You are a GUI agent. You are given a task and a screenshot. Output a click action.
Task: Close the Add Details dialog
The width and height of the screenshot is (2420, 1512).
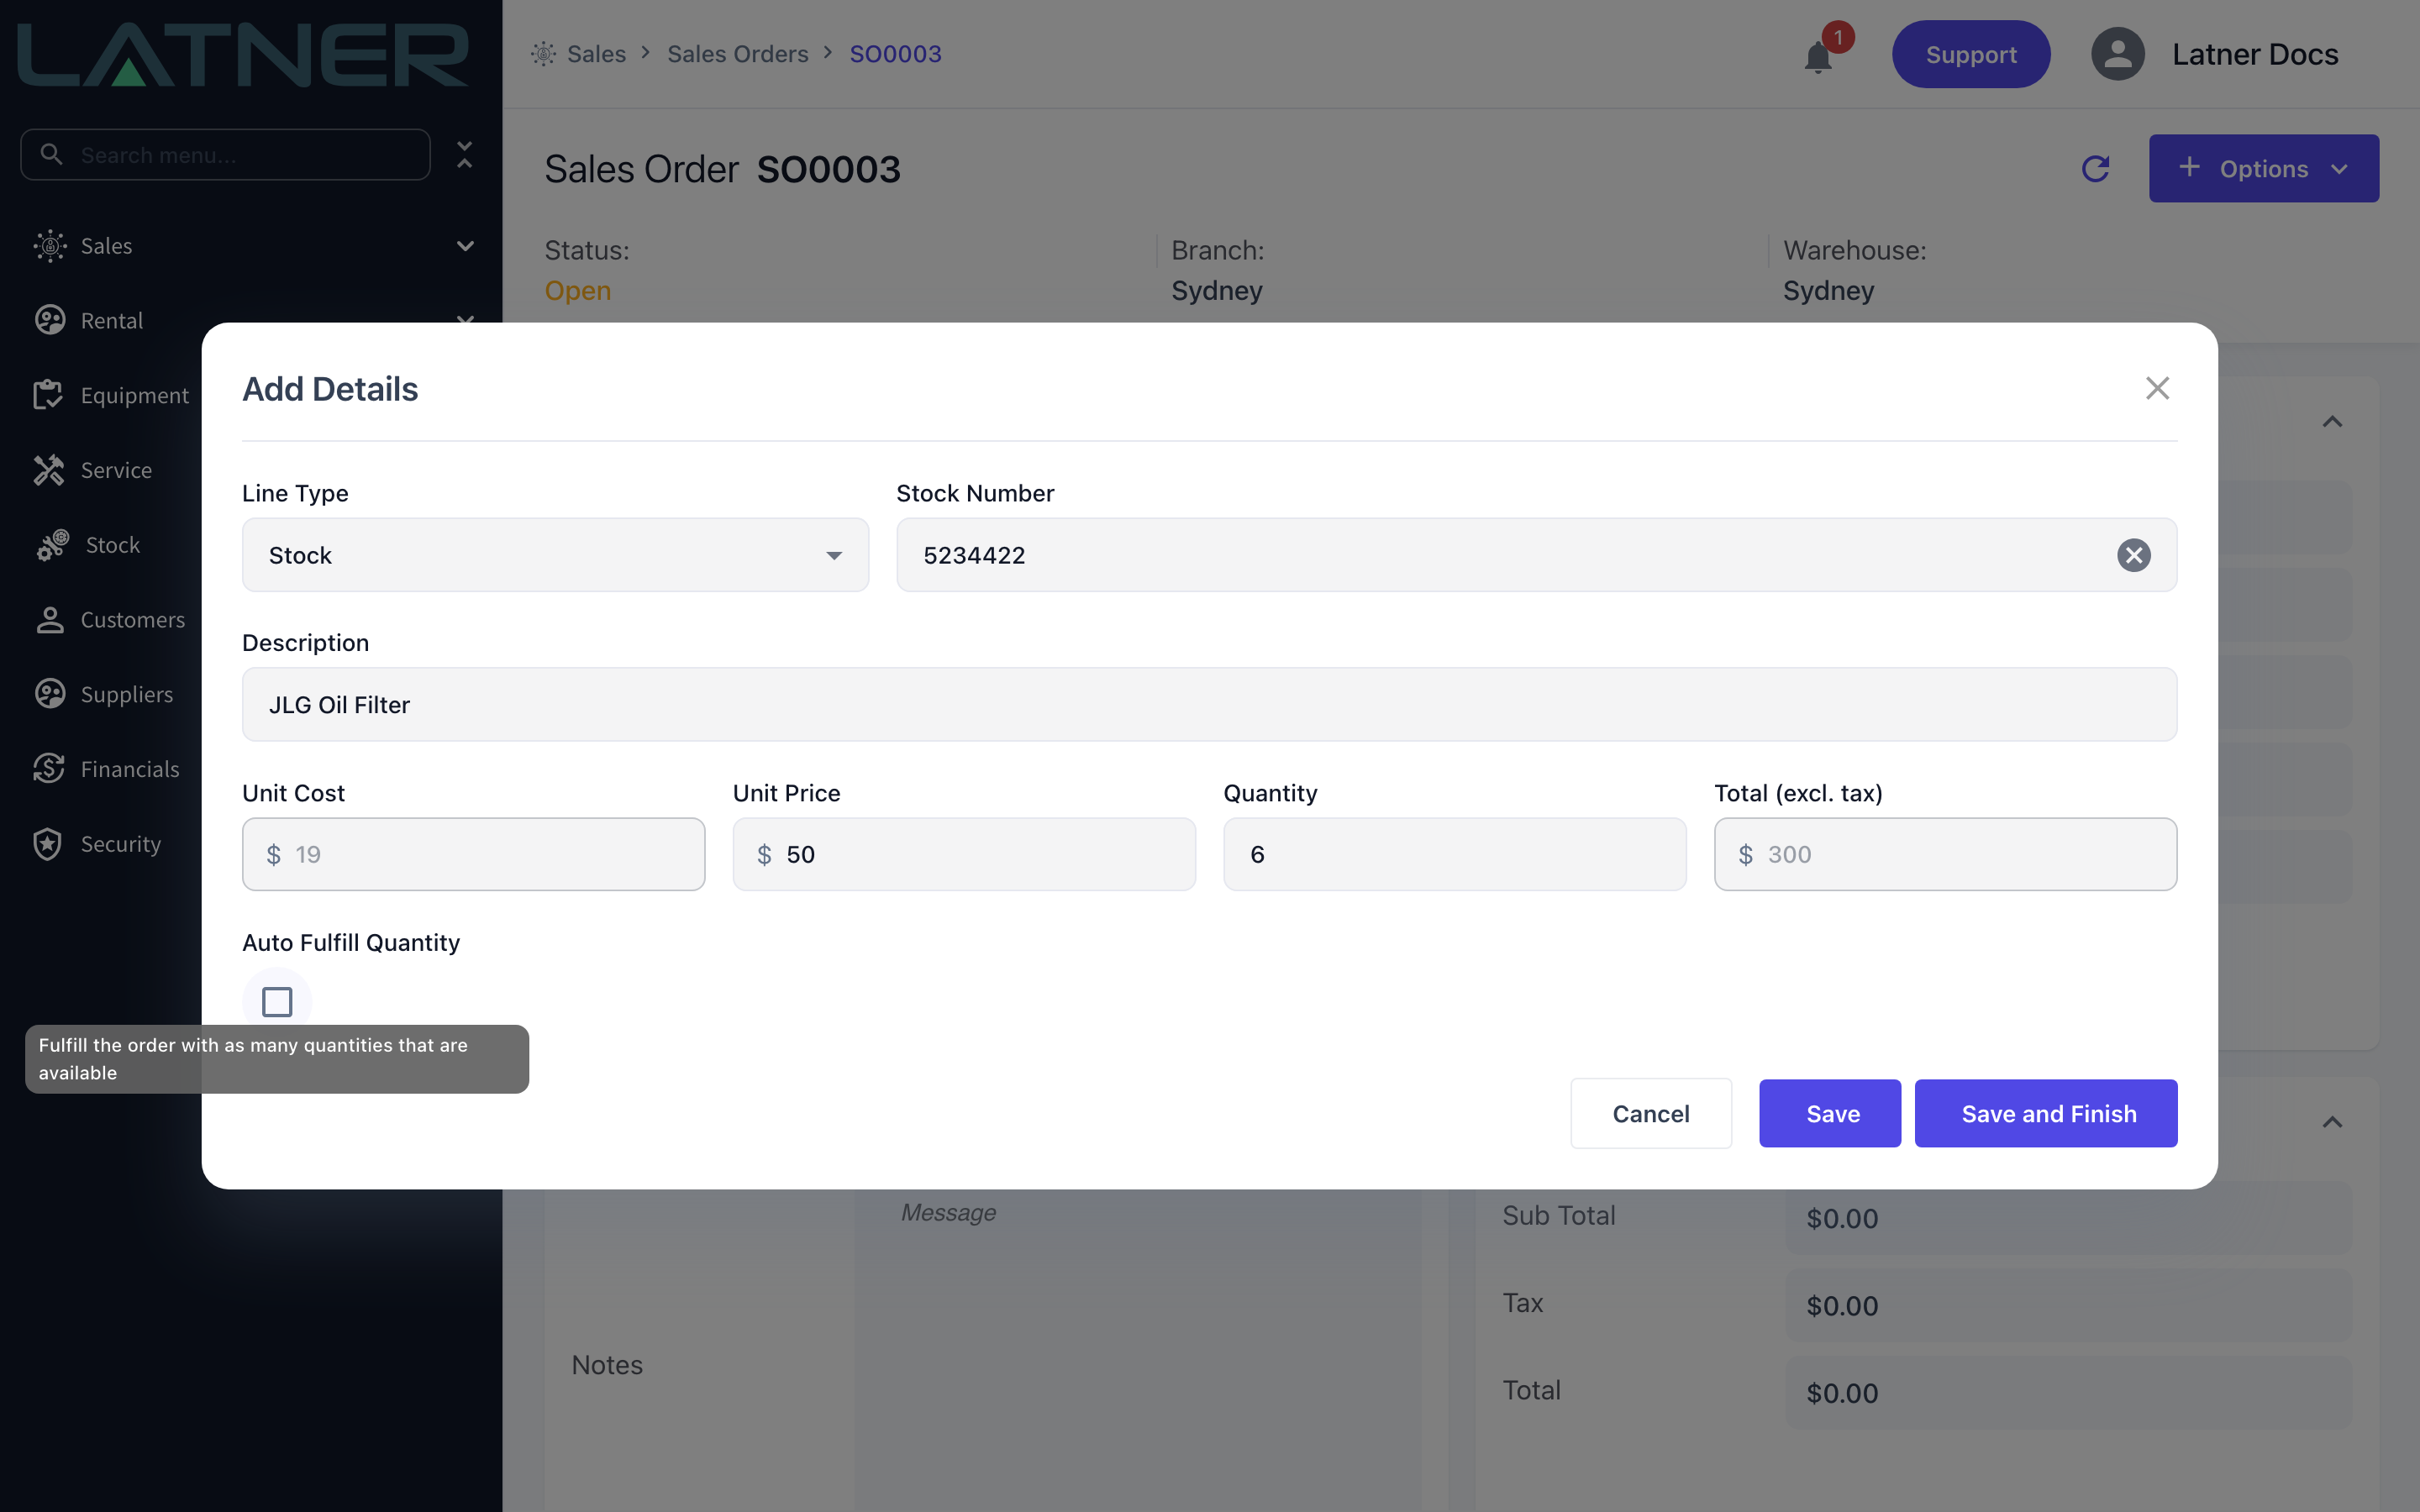[x=2157, y=388]
